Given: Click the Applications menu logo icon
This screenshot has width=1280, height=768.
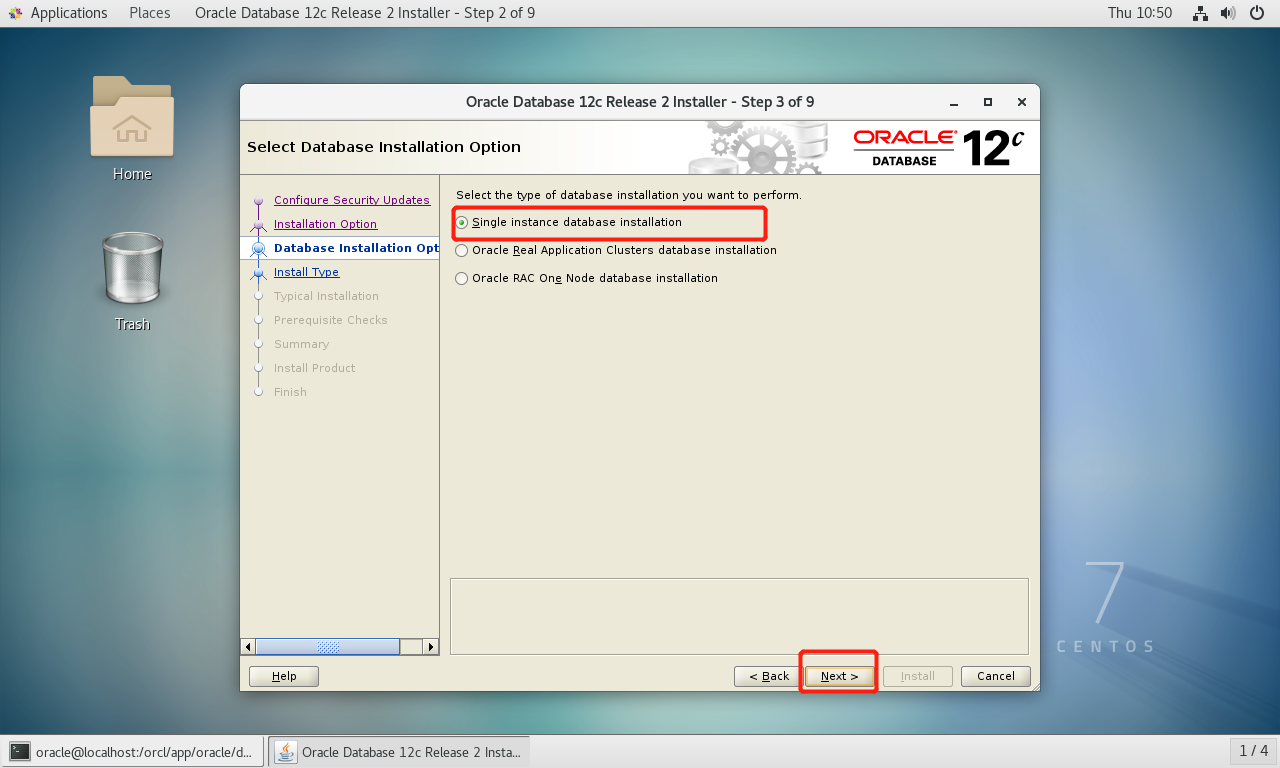Looking at the screenshot, I should pyautogui.click(x=15, y=13).
